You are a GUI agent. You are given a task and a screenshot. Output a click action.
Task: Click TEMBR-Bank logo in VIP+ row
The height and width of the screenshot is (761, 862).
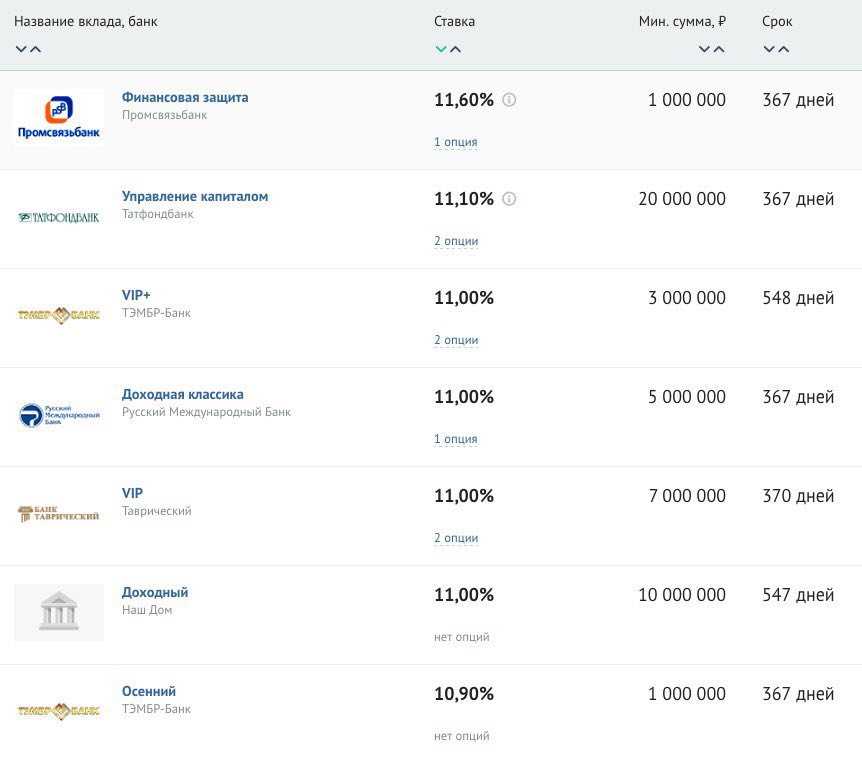pyautogui.click(x=59, y=315)
